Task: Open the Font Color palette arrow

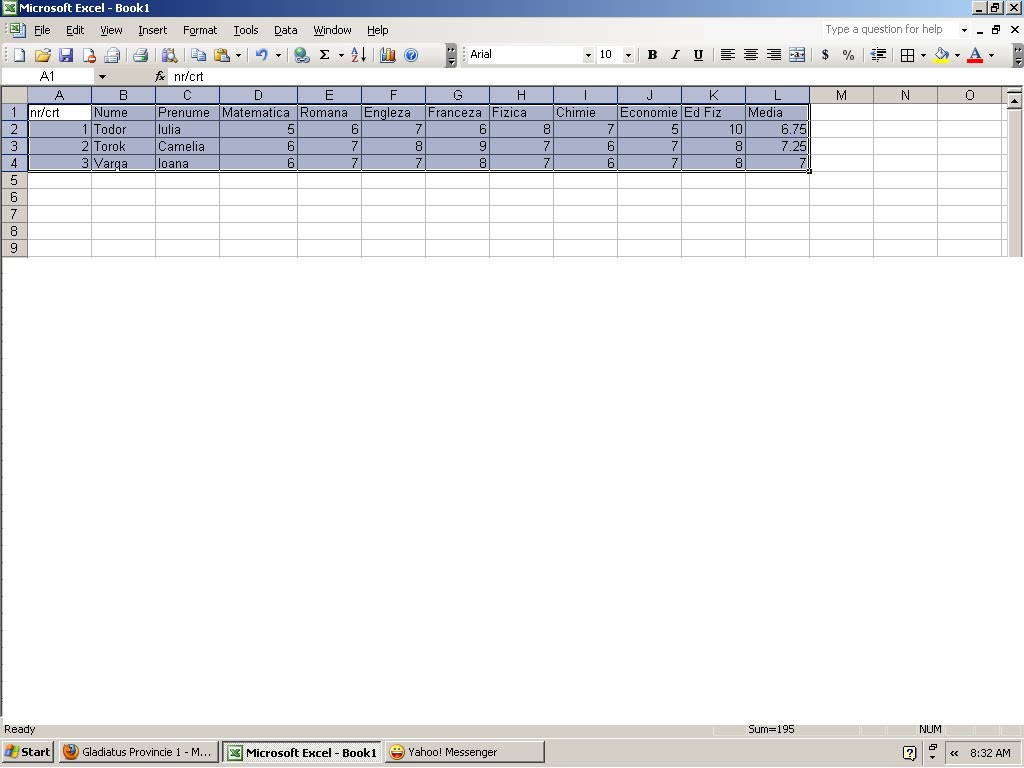Action: click(x=991, y=55)
